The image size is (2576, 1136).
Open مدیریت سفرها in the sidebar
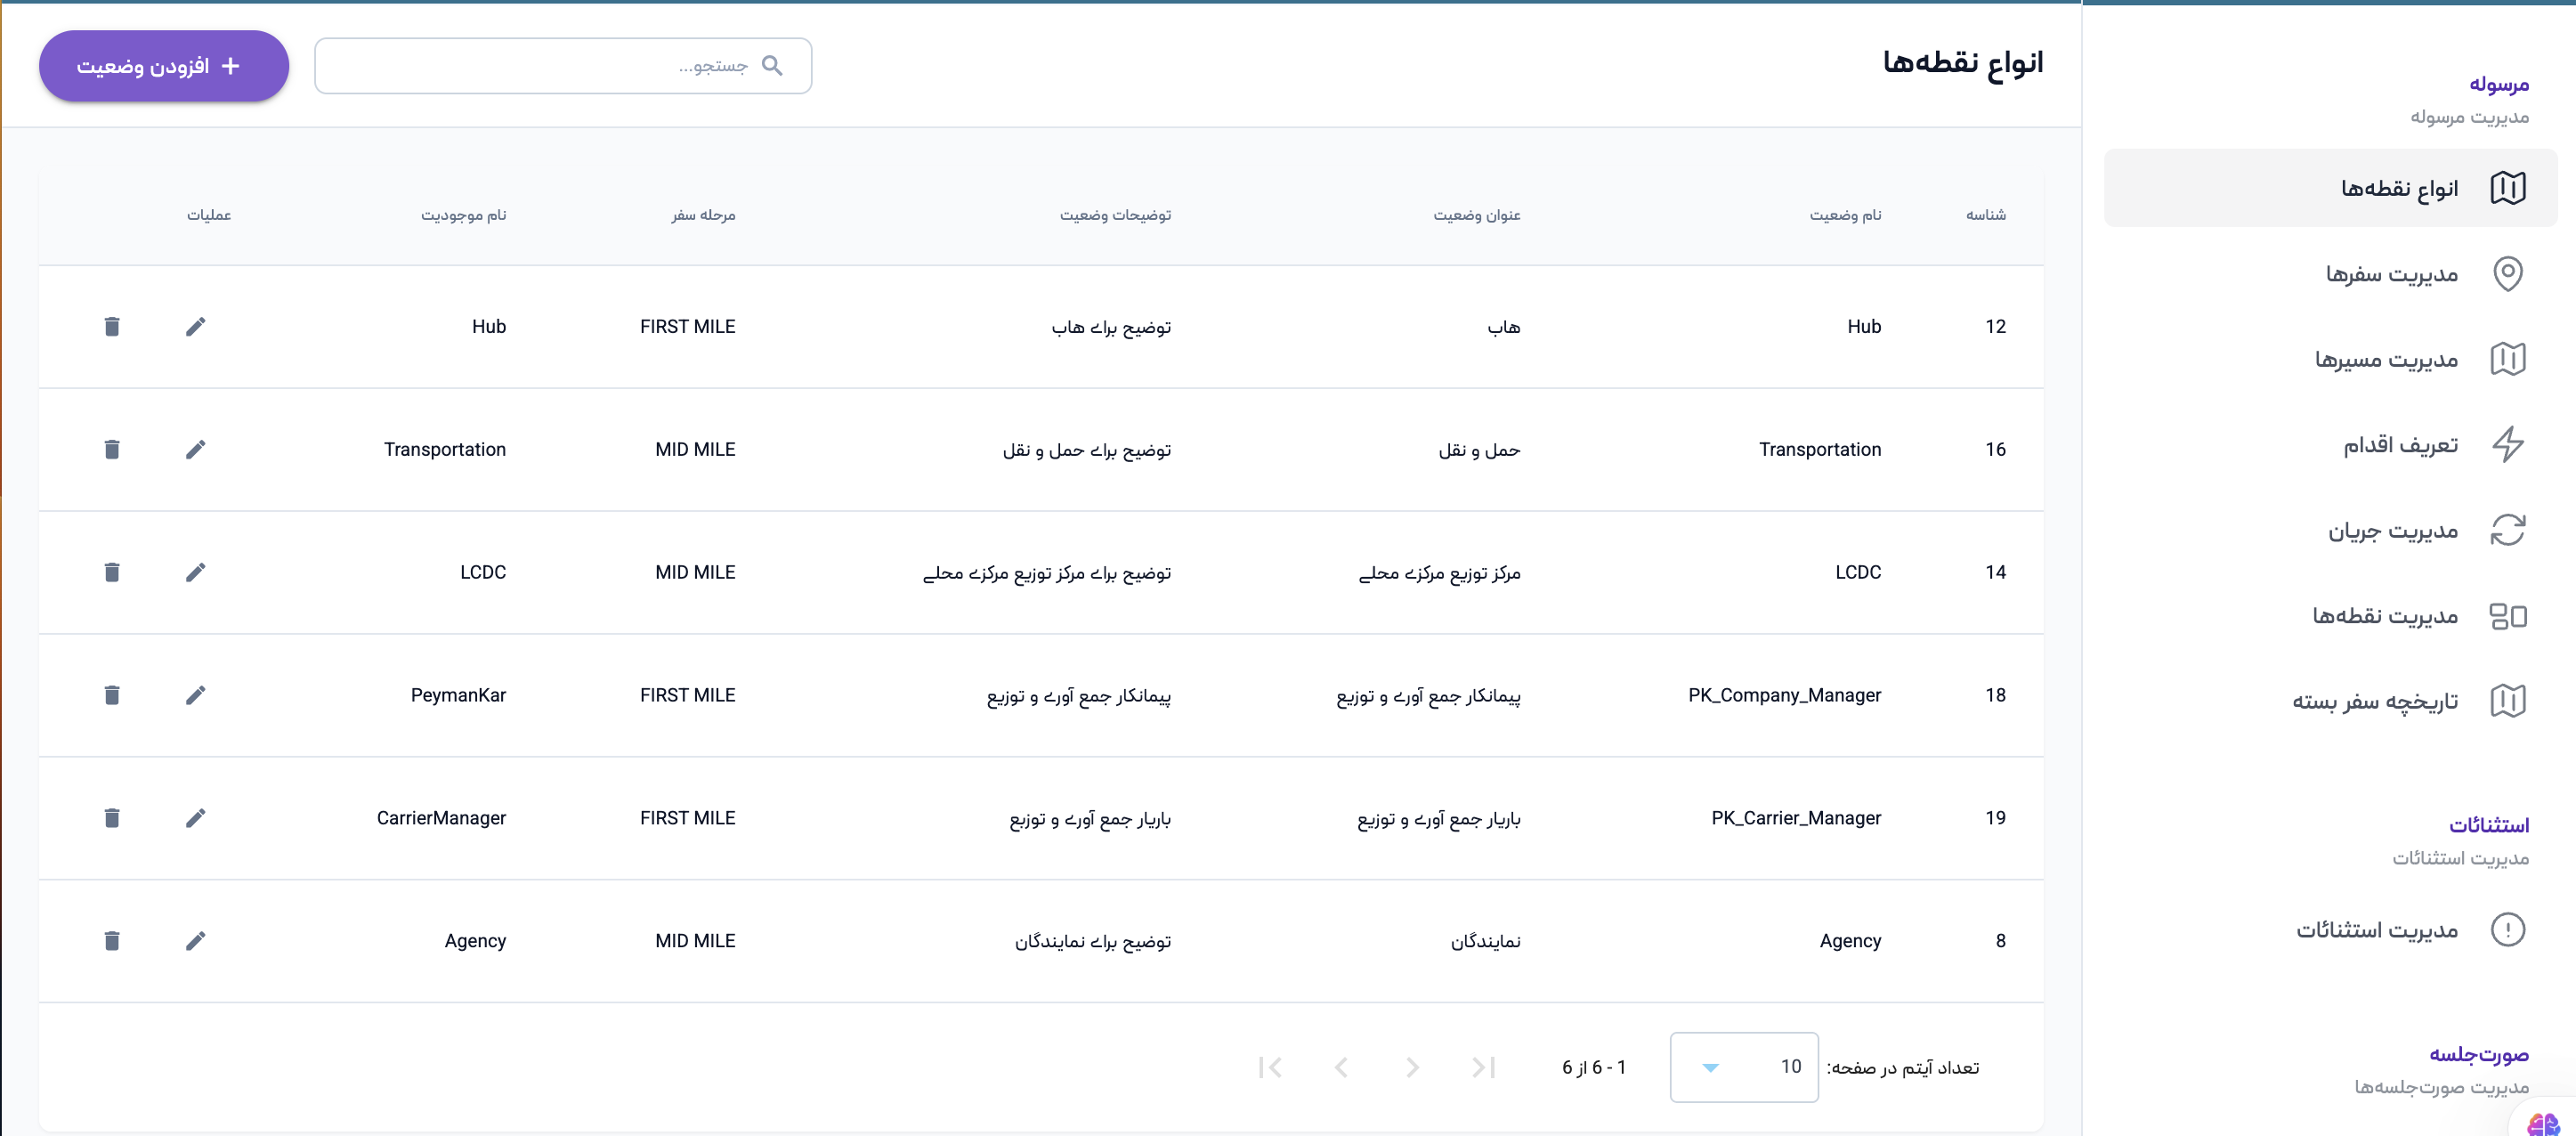[x=2391, y=274]
